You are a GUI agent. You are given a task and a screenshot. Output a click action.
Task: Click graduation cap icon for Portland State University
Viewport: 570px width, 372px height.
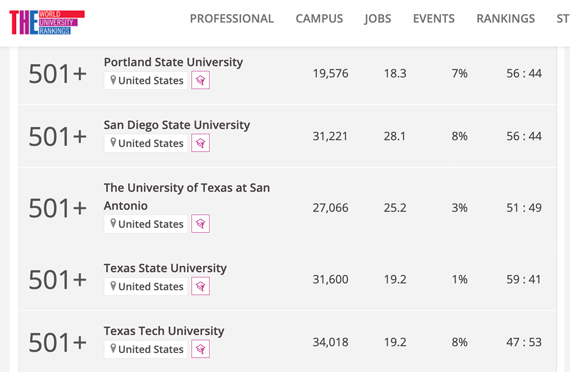pos(200,80)
